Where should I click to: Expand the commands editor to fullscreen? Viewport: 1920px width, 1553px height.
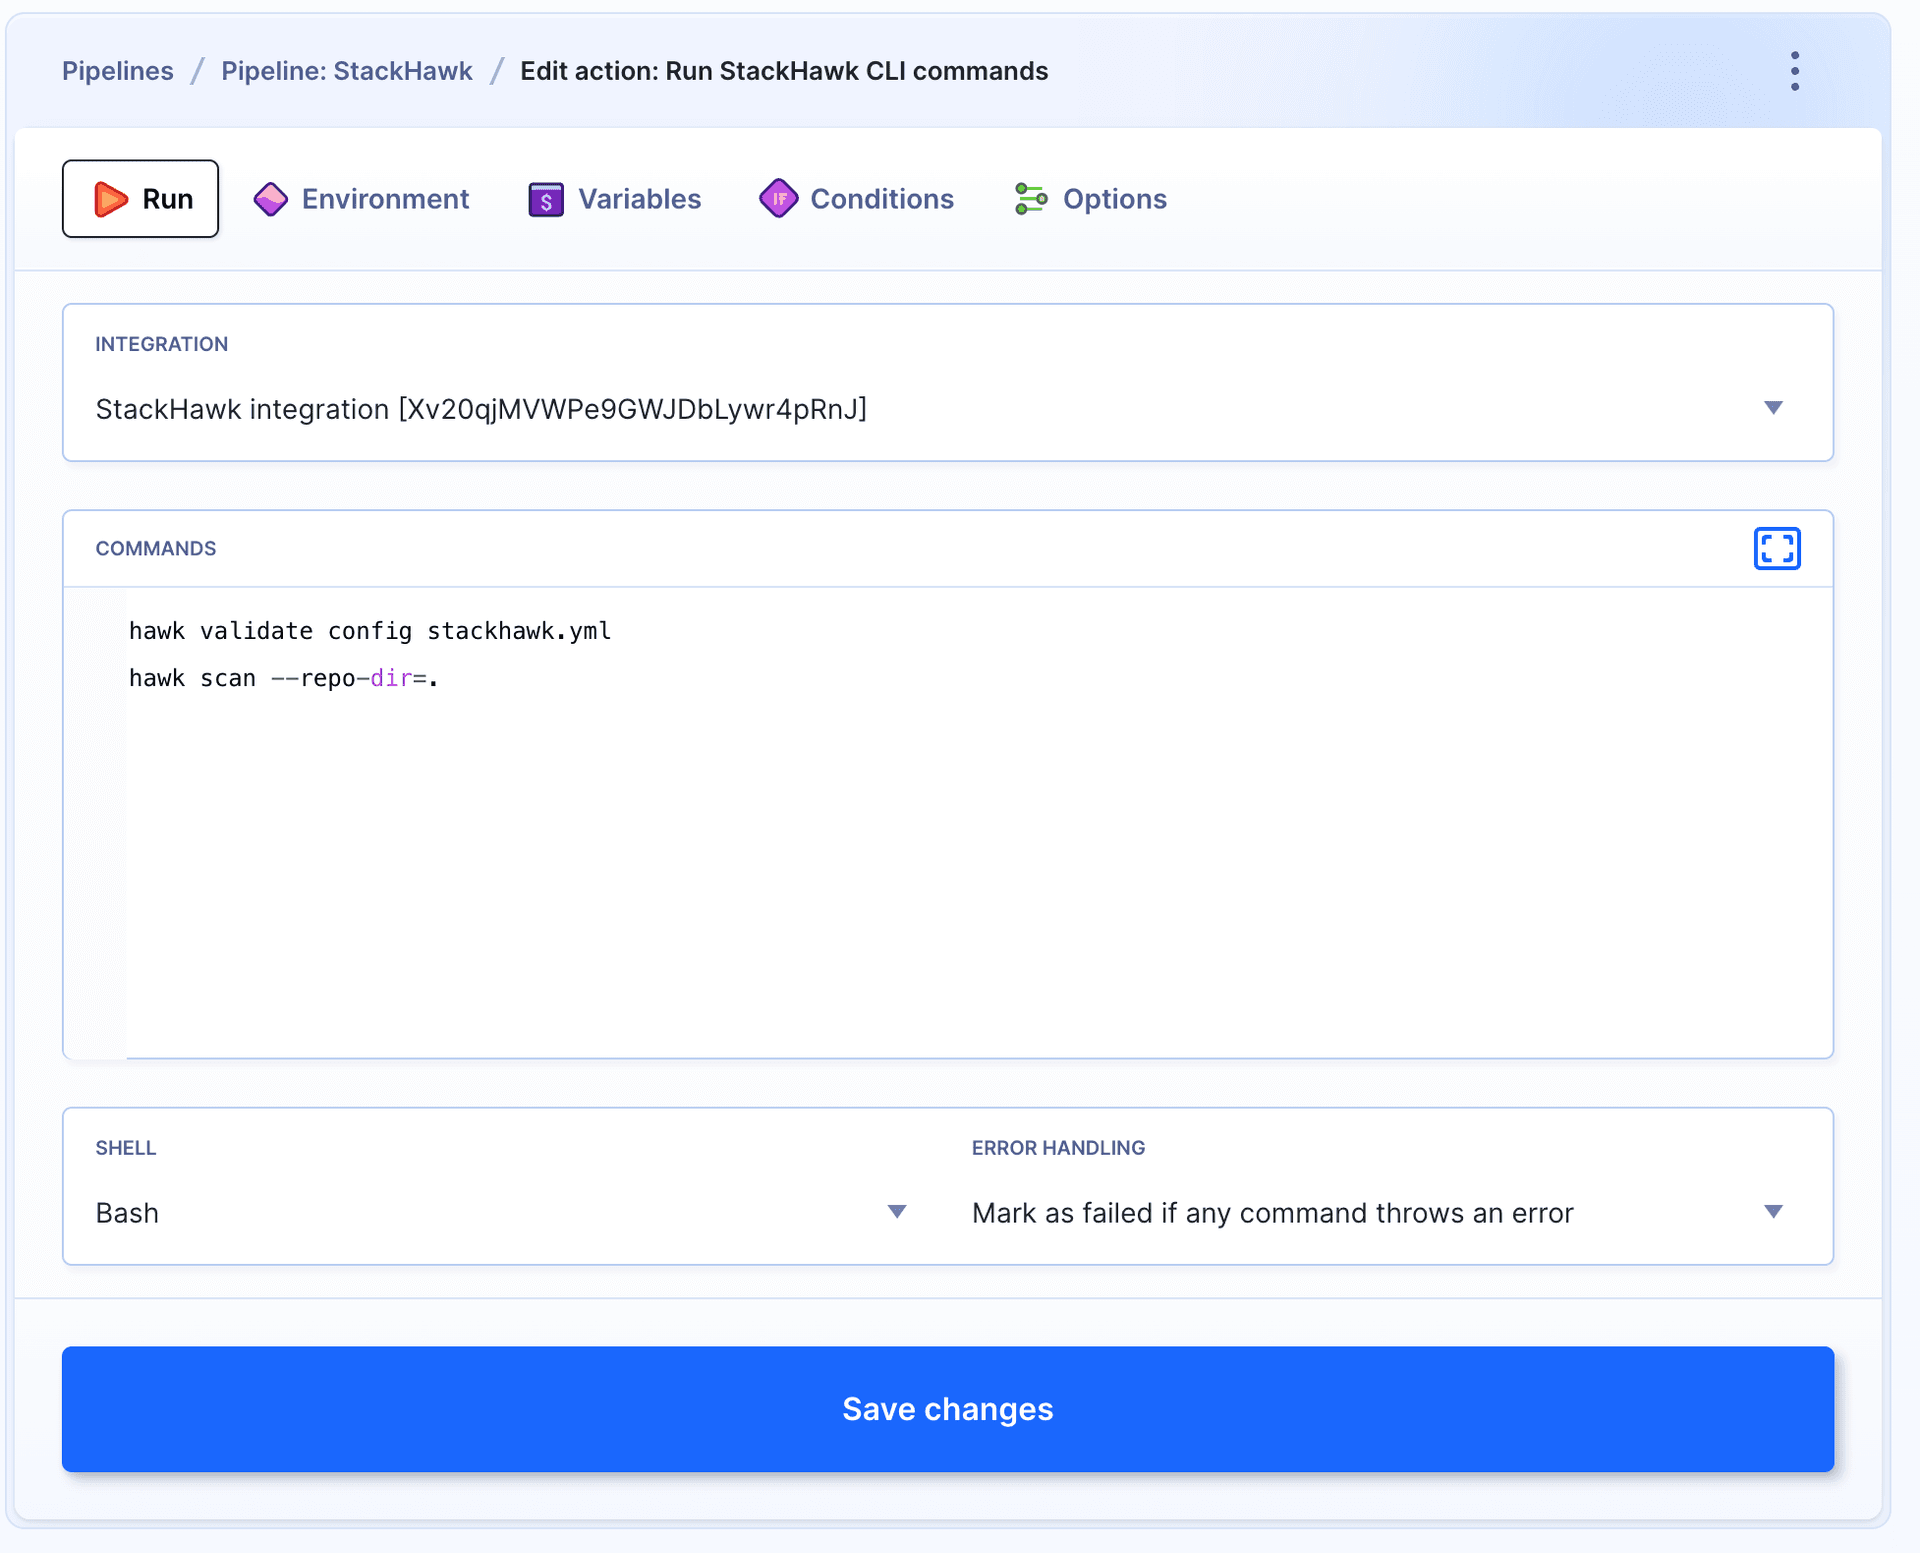pyautogui.click(x=1776, y=548)
